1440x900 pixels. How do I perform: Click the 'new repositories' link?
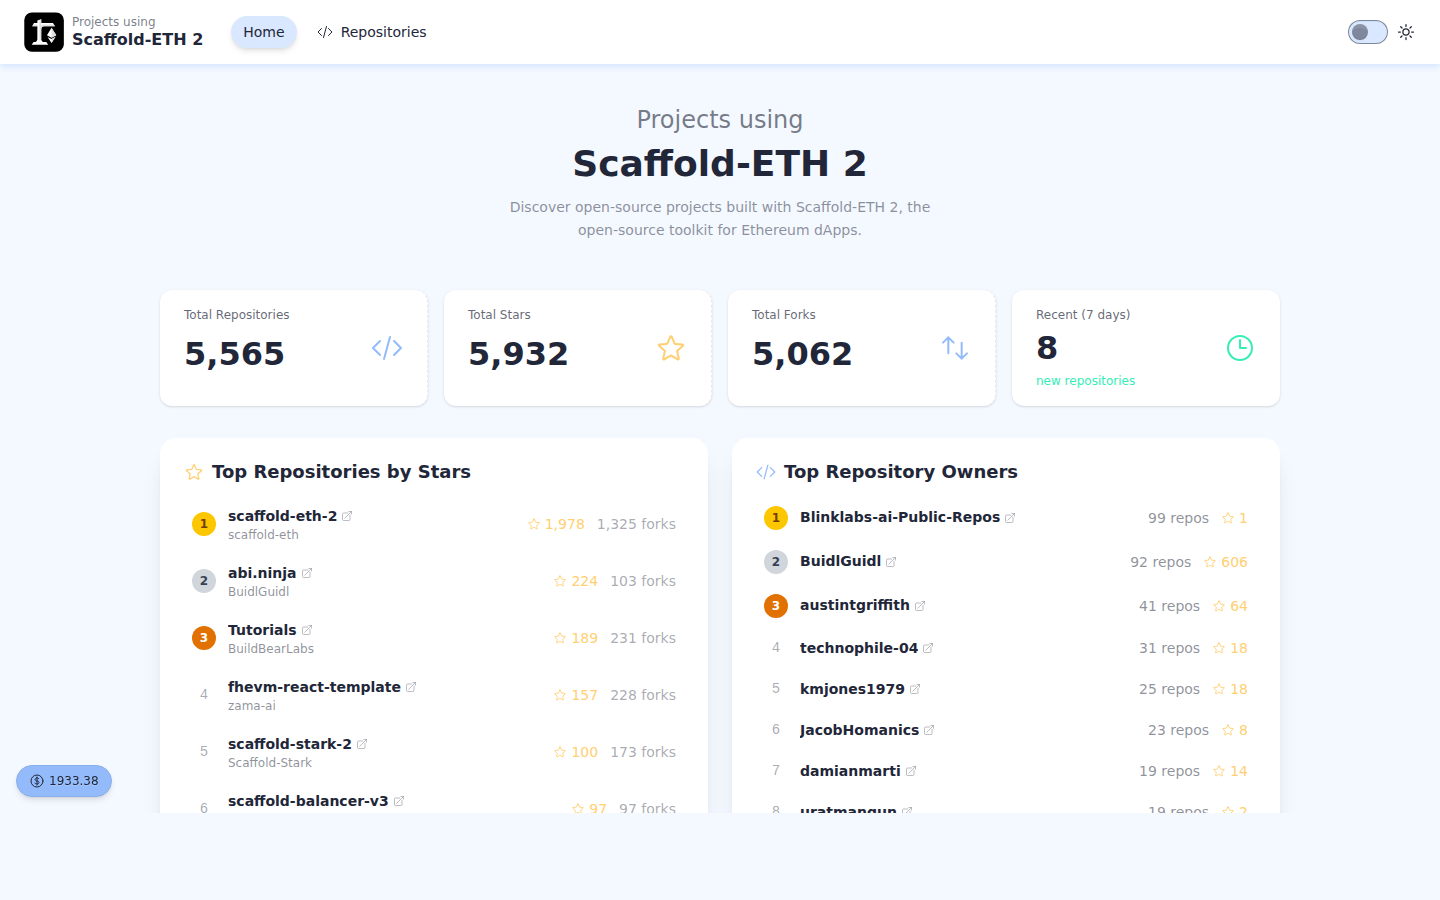tap(1086, 381)
